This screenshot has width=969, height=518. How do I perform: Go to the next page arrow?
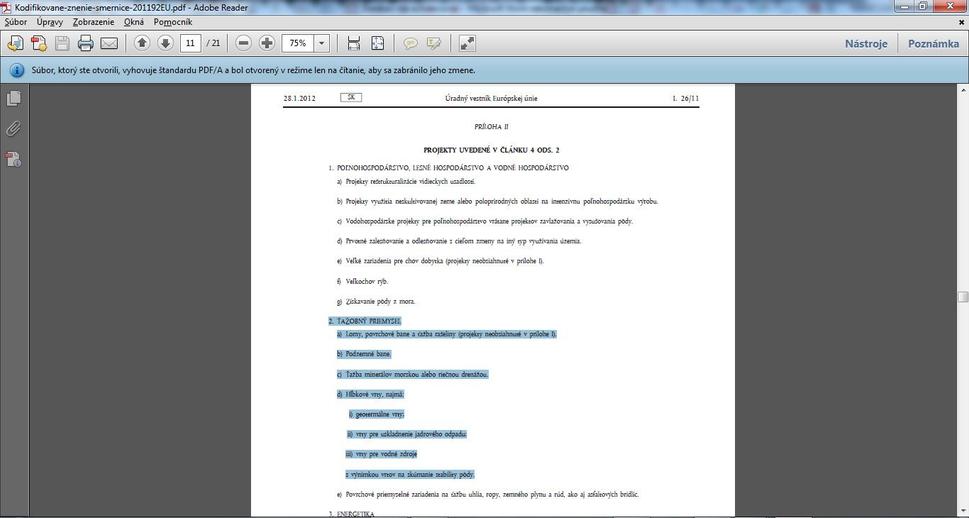(165, 43)
